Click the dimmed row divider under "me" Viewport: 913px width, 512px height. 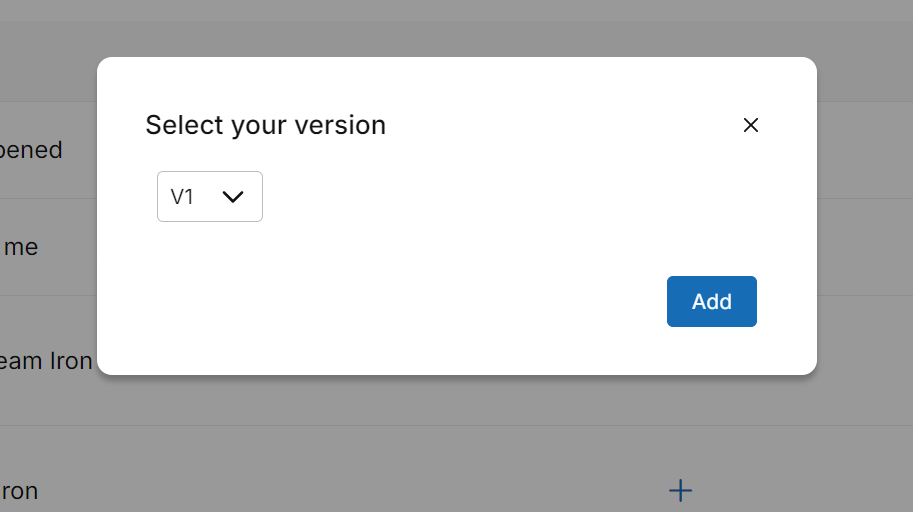(x=48, y=295)
